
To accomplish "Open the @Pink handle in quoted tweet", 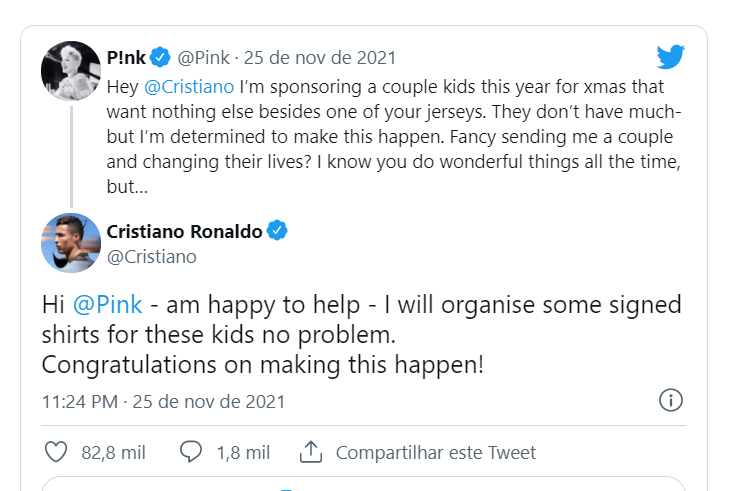I will [204, 57].
